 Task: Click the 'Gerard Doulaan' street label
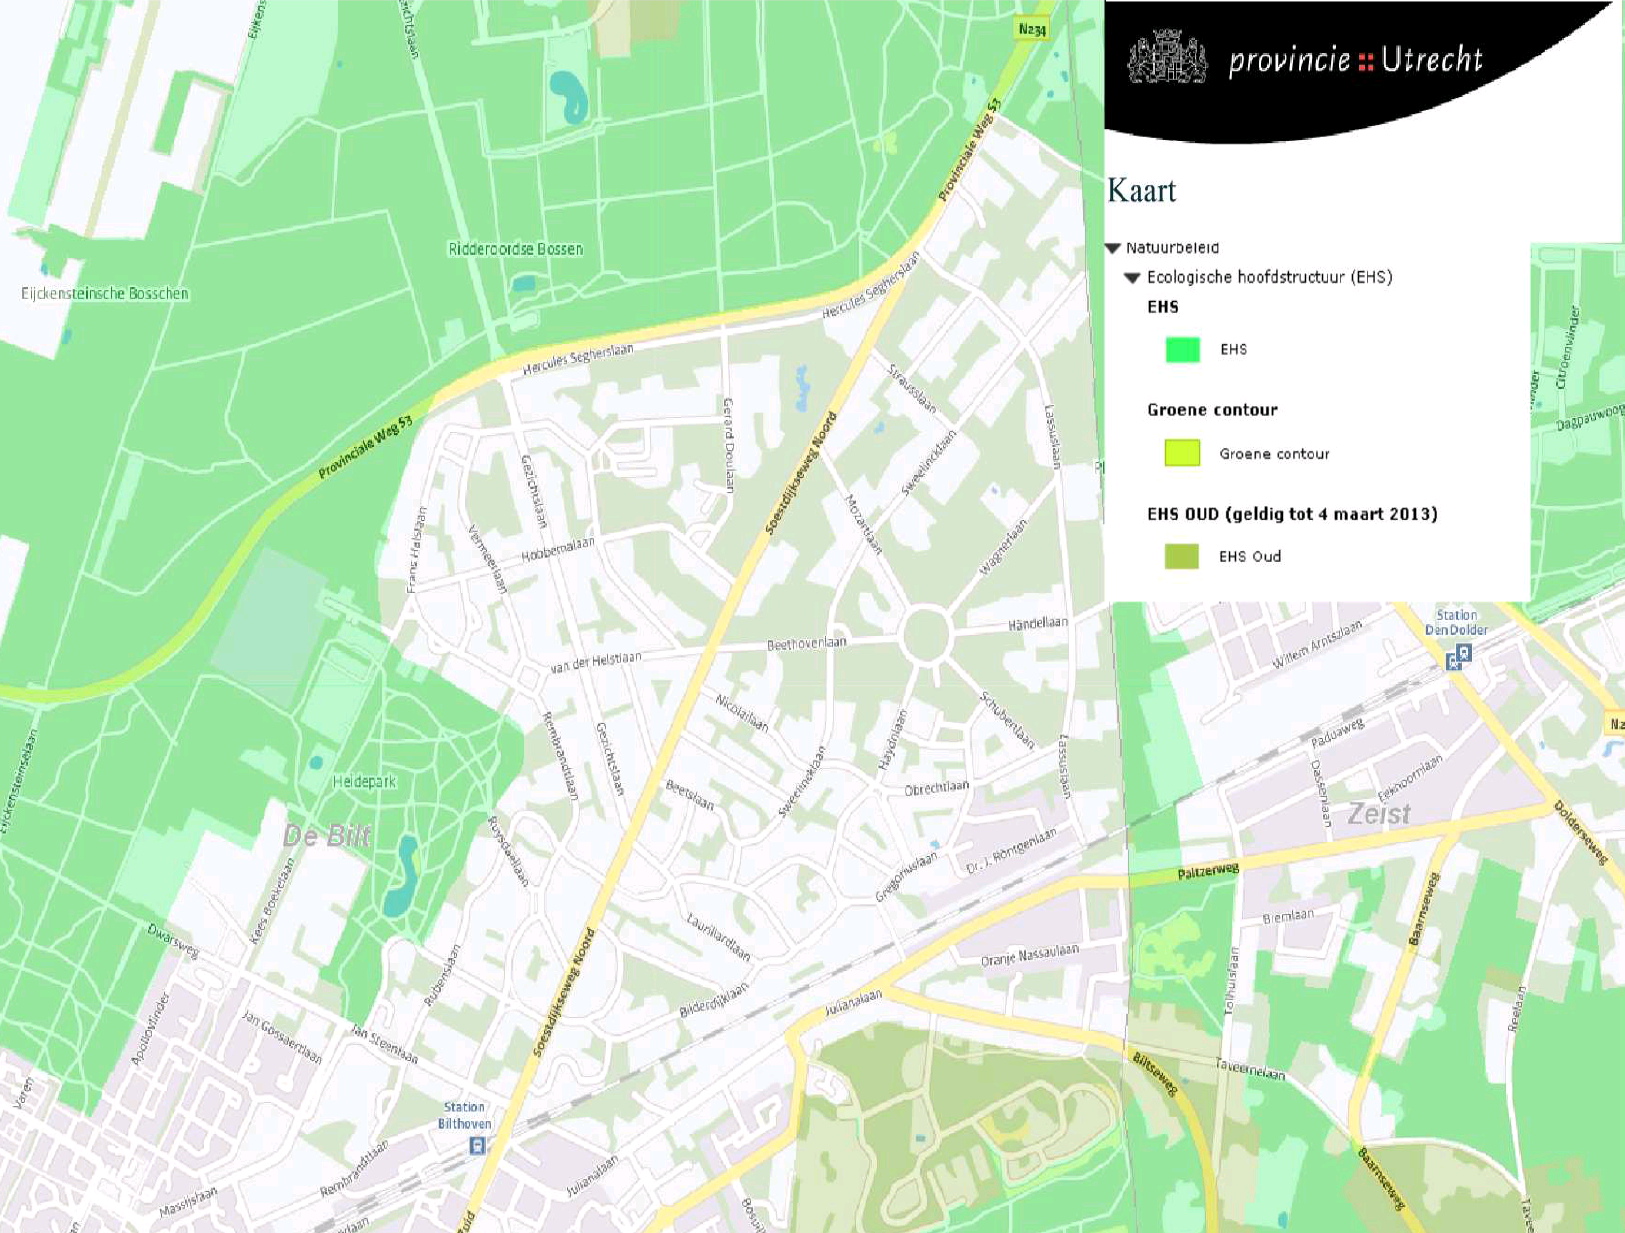coord(729,445)
